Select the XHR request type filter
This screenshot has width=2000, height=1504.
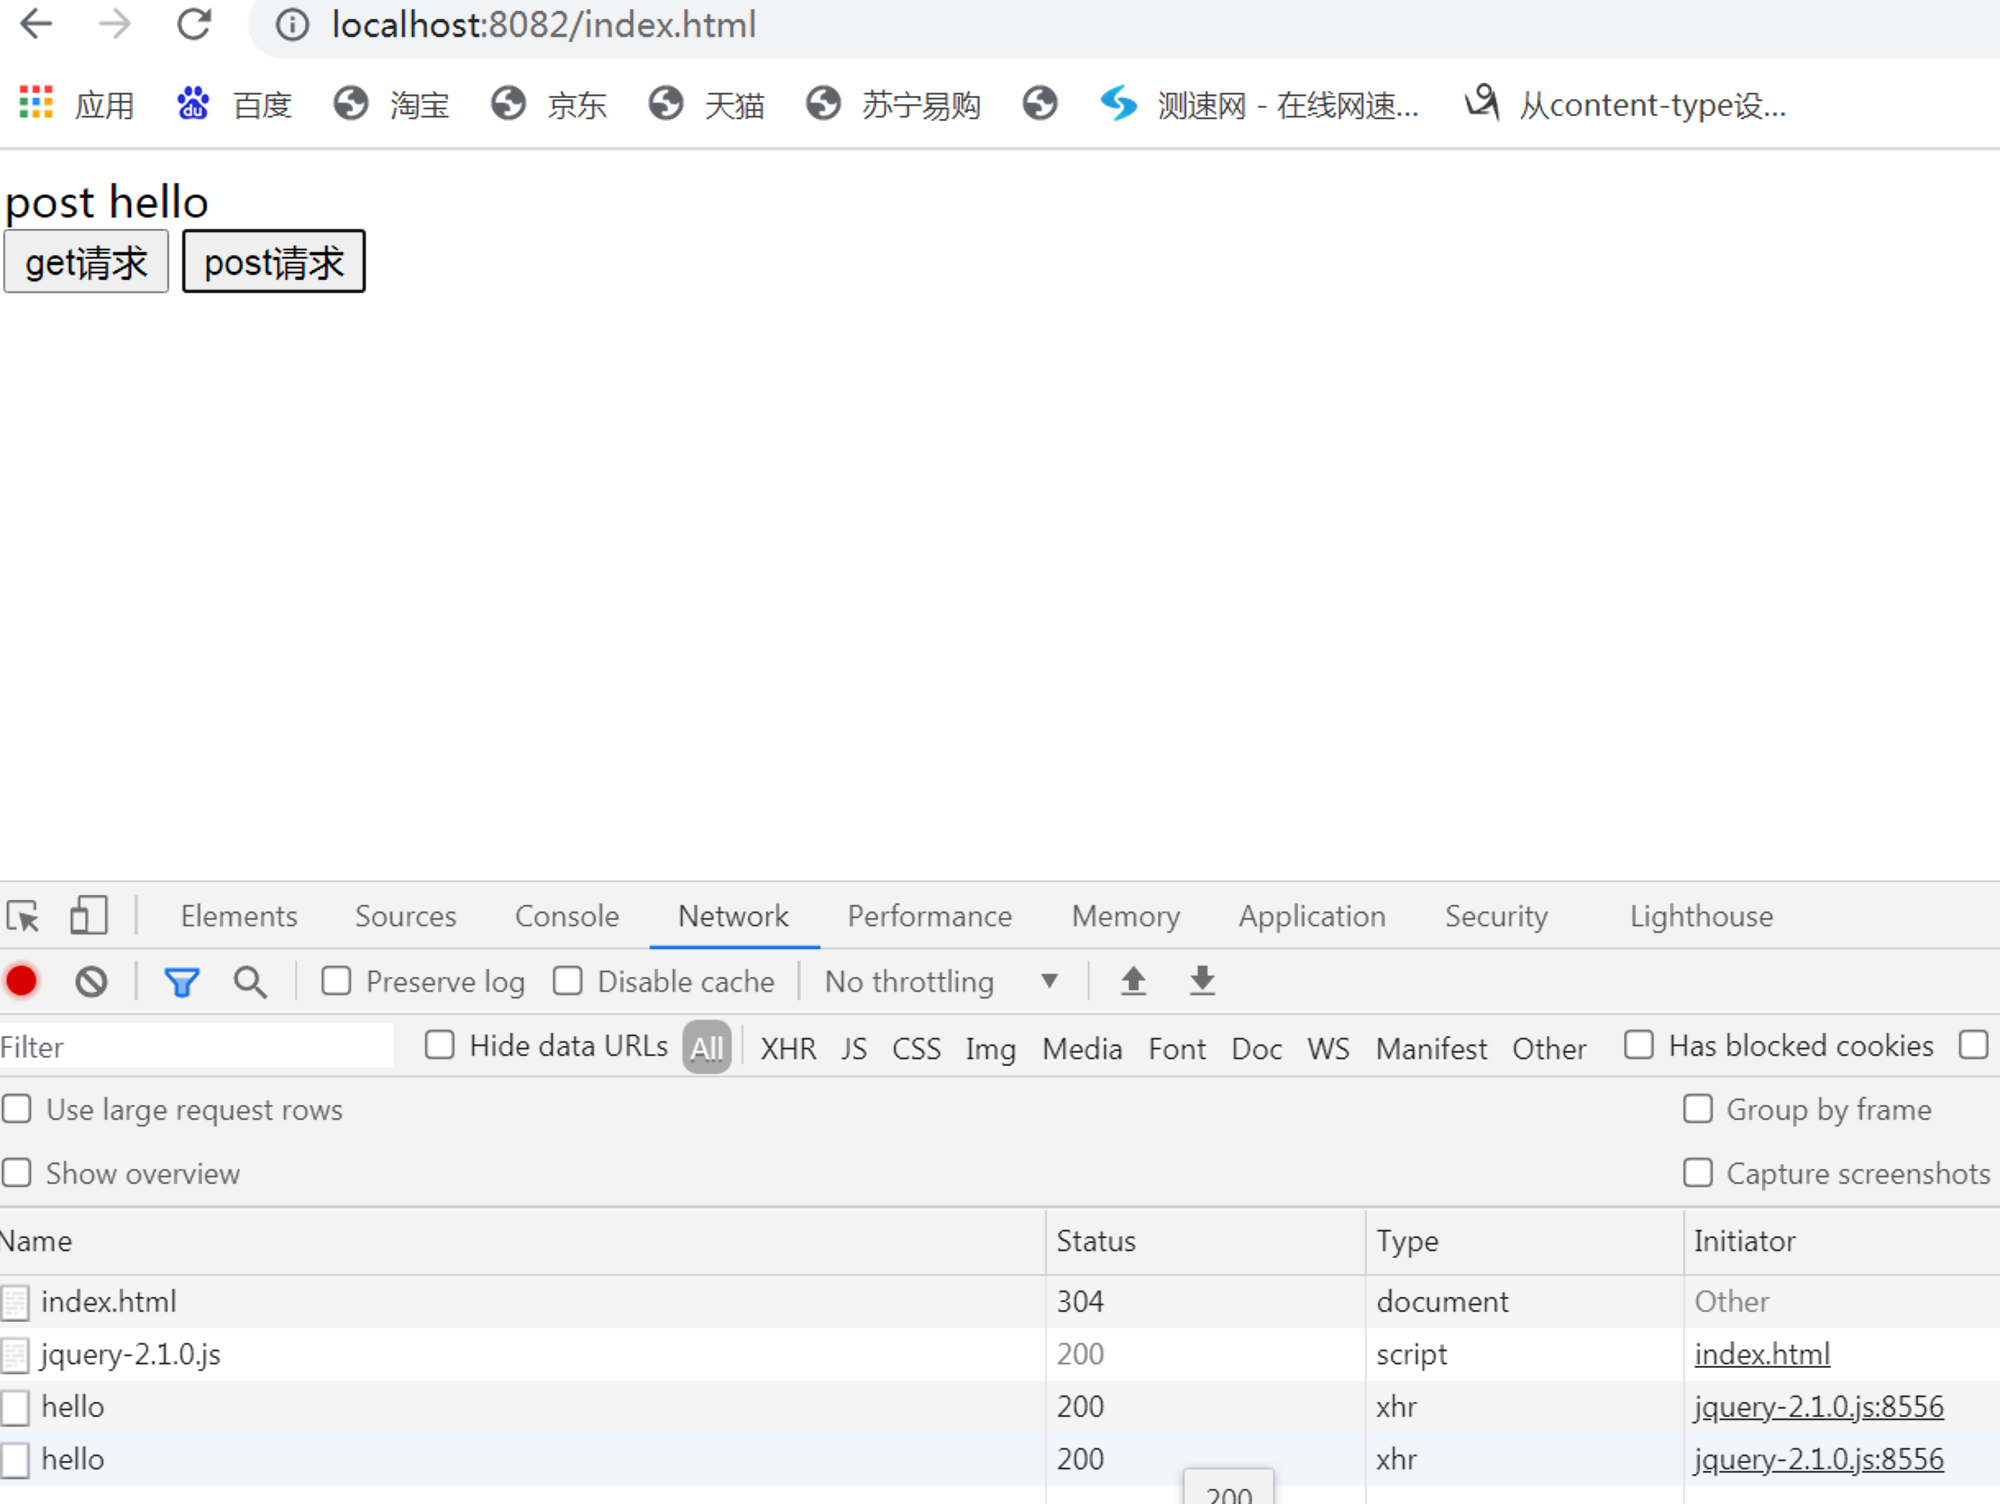tap(787, 1048)
